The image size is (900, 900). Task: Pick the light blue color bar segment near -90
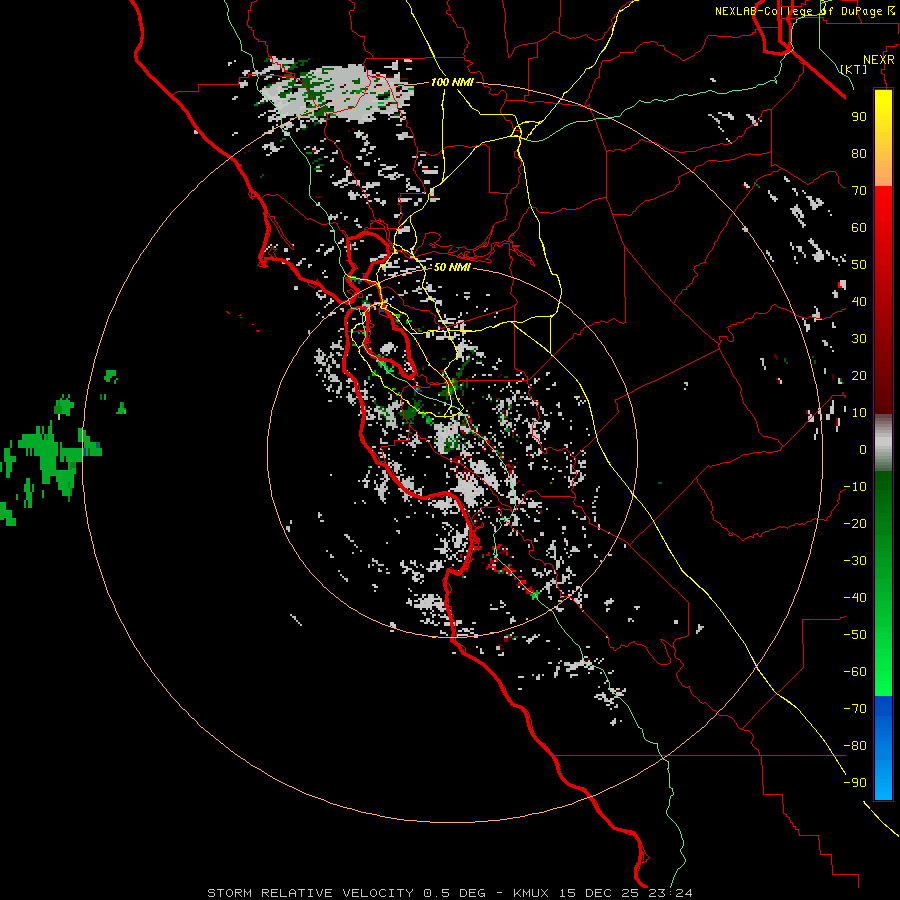tap(883, 778)
